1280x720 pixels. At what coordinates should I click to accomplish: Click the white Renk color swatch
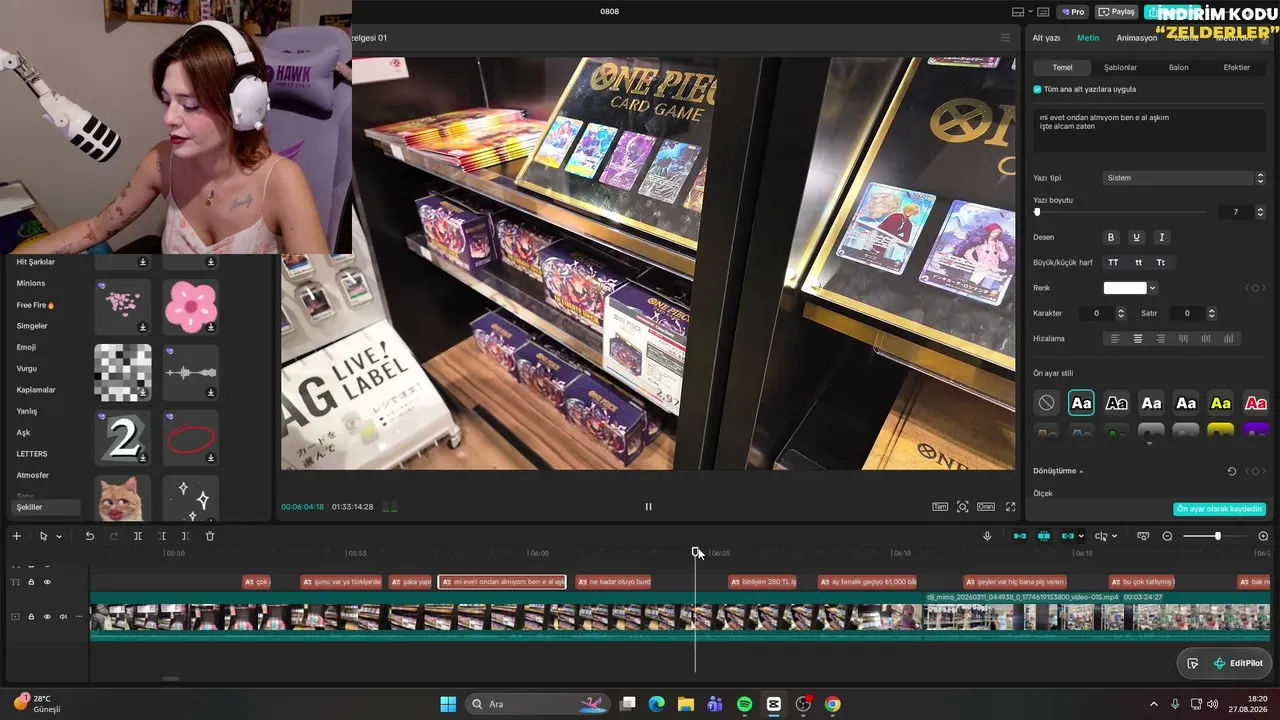click(x=1125, y=288)
